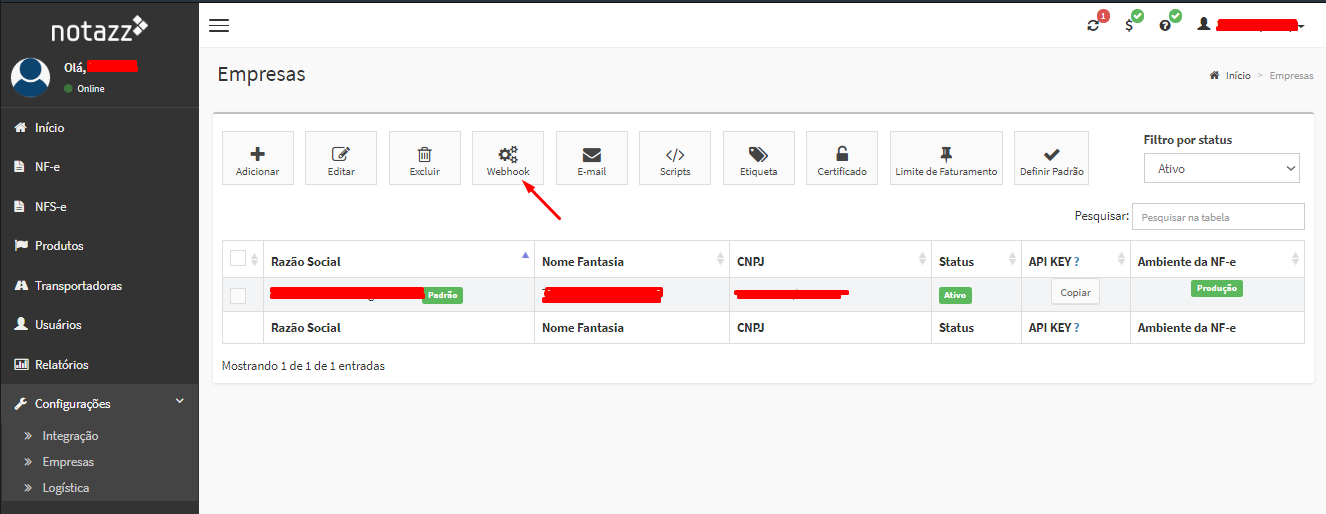
Task: Open the Scripts code button
Action: coord(675,158)
